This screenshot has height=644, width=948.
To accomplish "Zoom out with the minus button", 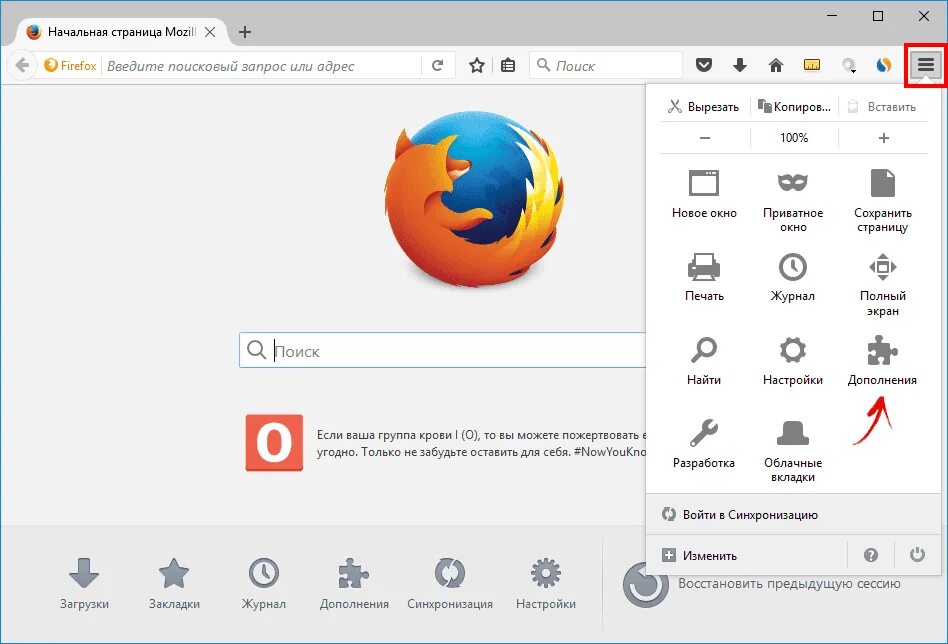I will coord(704,138).
